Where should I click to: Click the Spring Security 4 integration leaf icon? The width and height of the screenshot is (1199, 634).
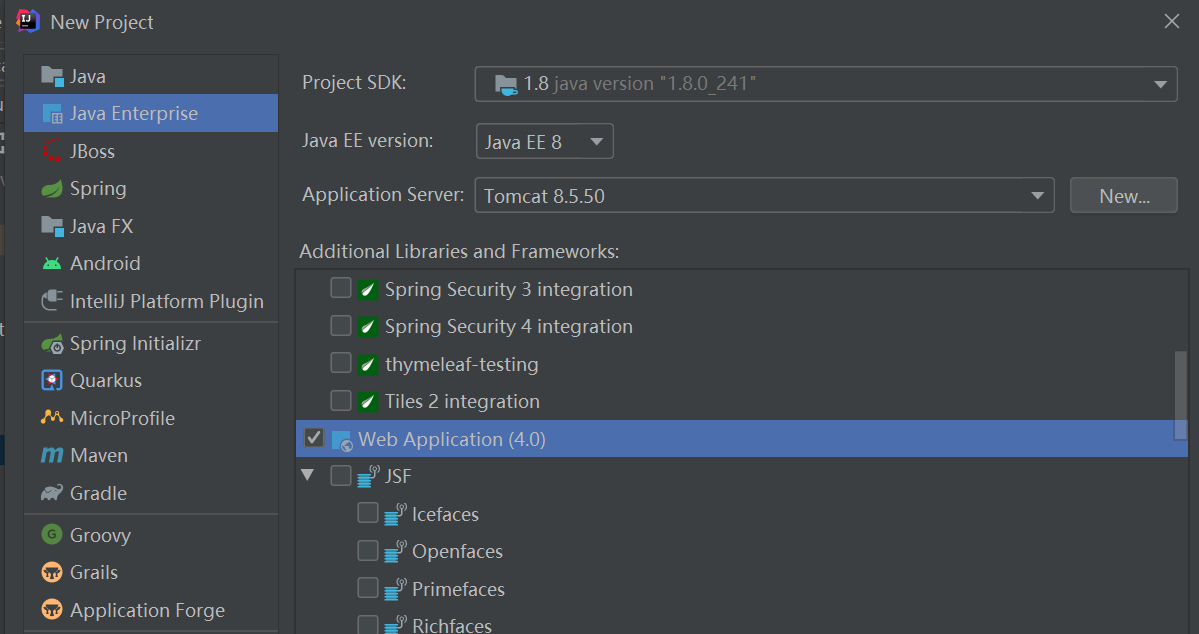[369, 327]
